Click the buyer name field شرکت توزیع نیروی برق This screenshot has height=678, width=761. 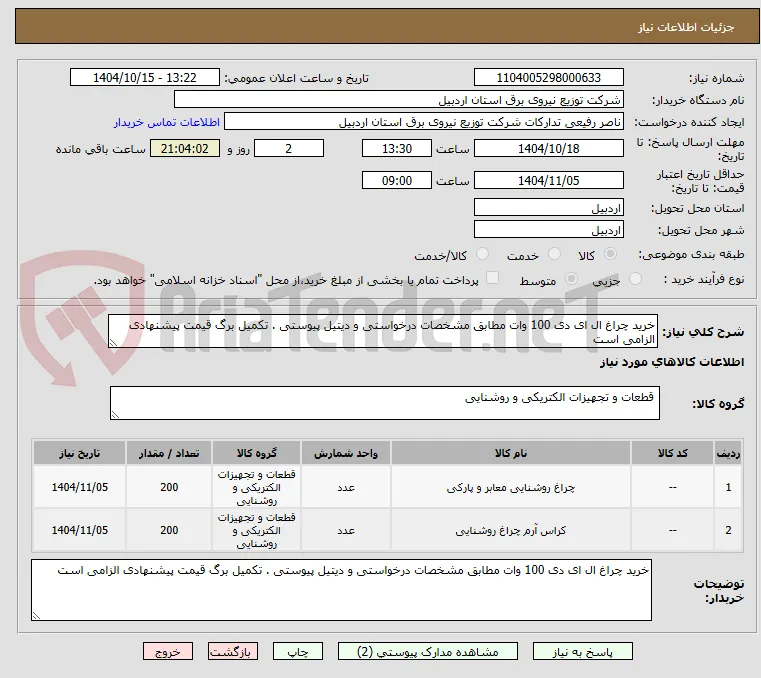pos(398,99)
